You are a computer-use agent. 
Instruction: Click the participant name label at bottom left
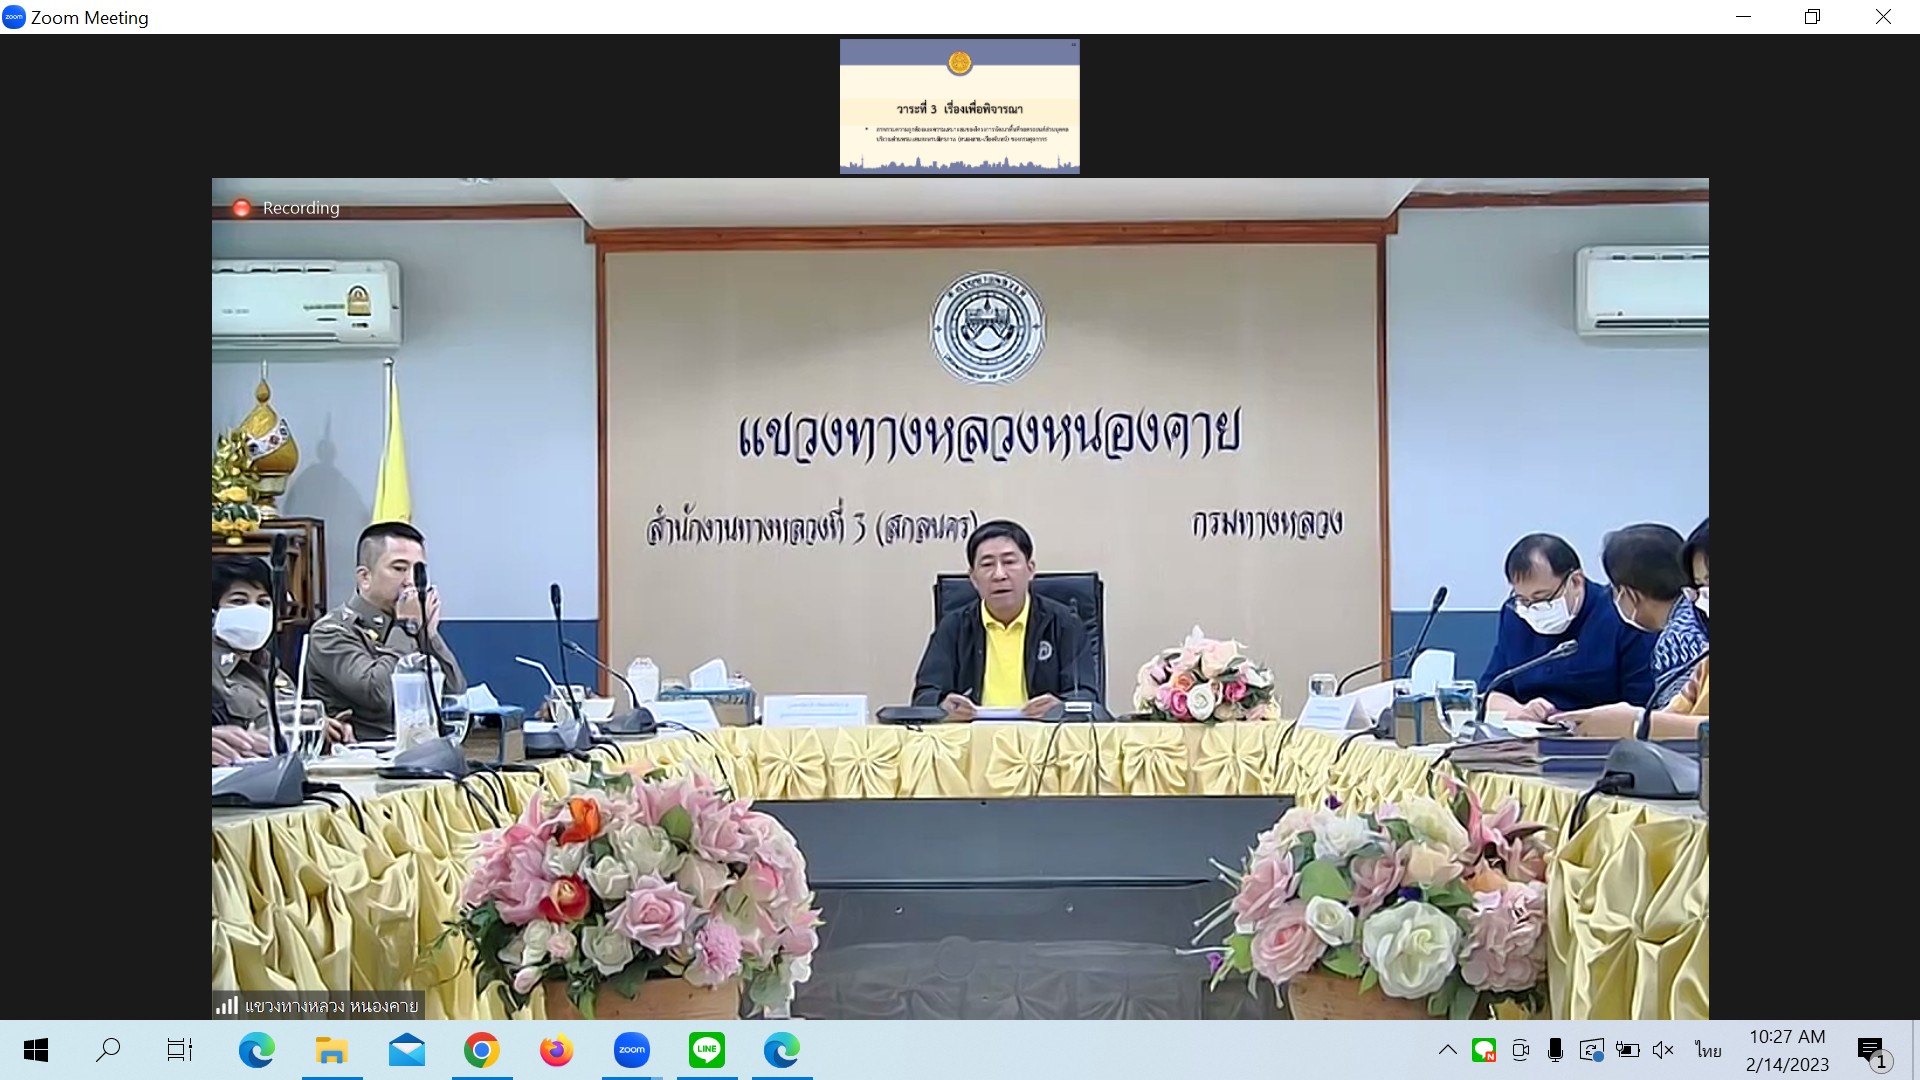[x=319, y=1005]
